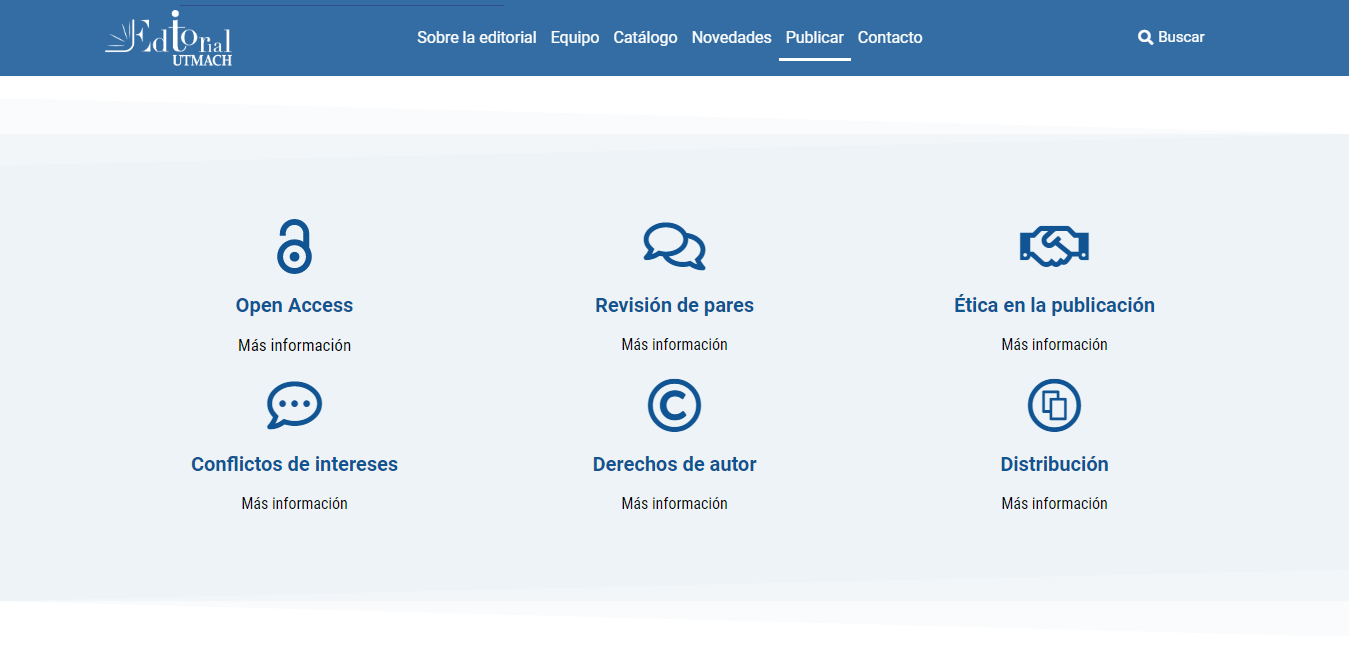Viewport: 1349px width, 657px height.
Task: Click the speech bubbles Revisión de pares icon
Action: [674, 246]
